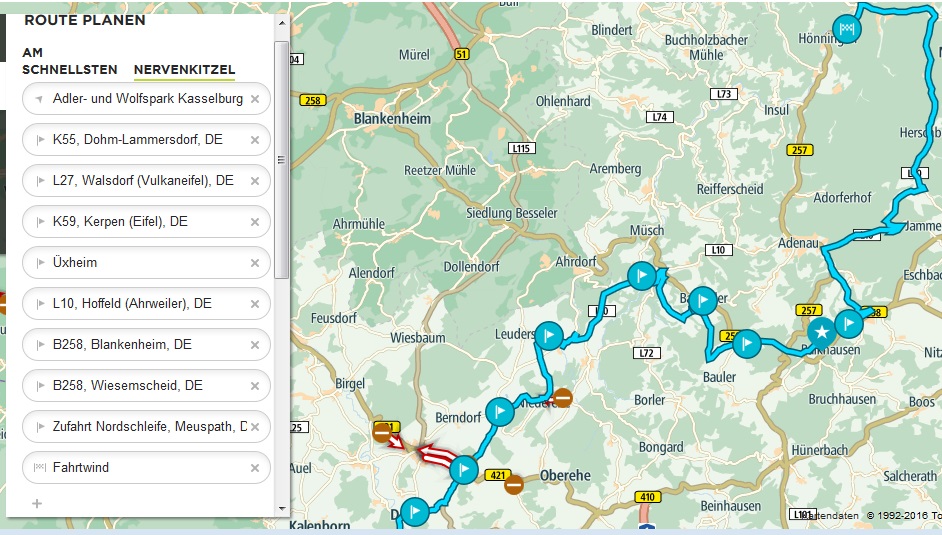Select the star marker near Barweiler
The width and height of the screenshot is (942, 535).
(821, 331)
